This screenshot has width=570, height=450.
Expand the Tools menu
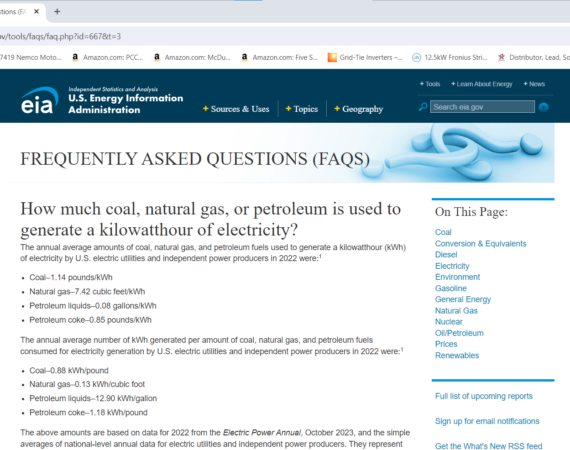click(430, 84)
